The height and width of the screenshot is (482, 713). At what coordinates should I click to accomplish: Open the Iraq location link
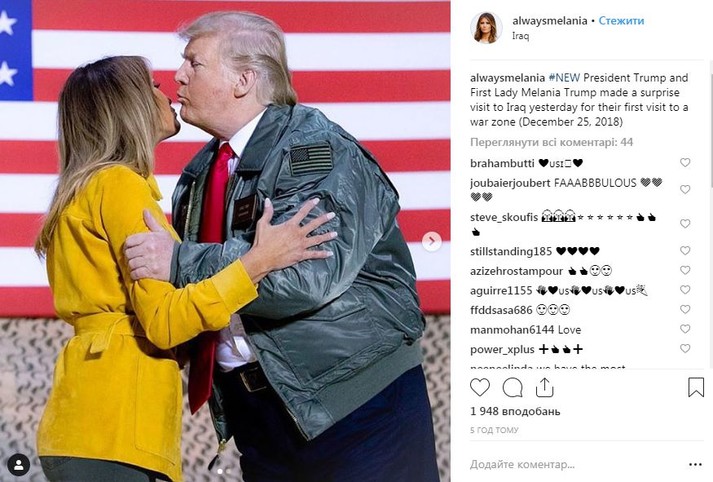(520, 36)
